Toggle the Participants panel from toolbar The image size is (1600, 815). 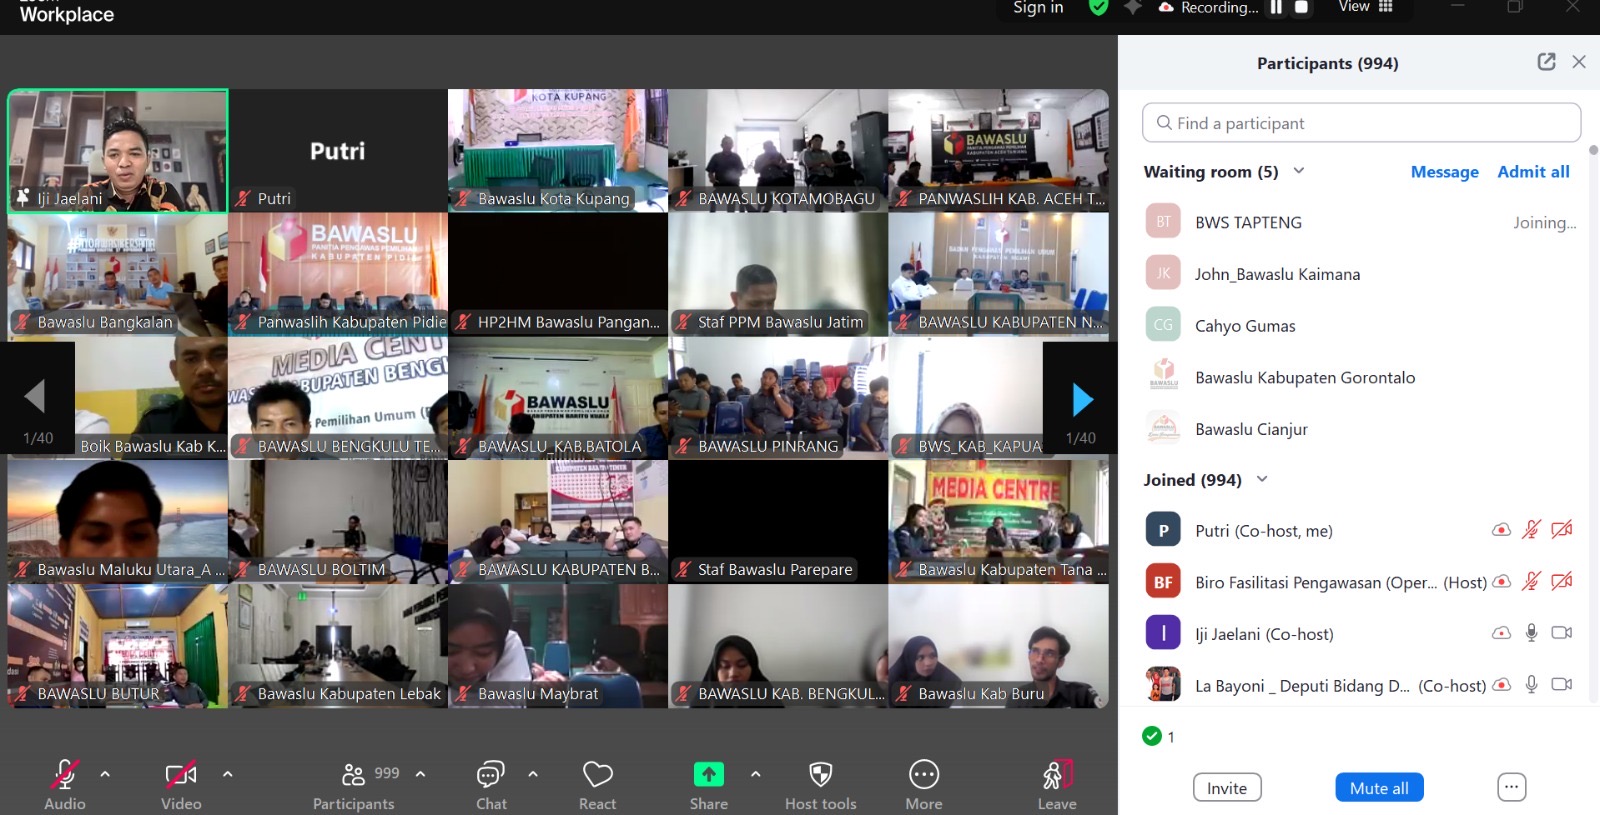354,775
